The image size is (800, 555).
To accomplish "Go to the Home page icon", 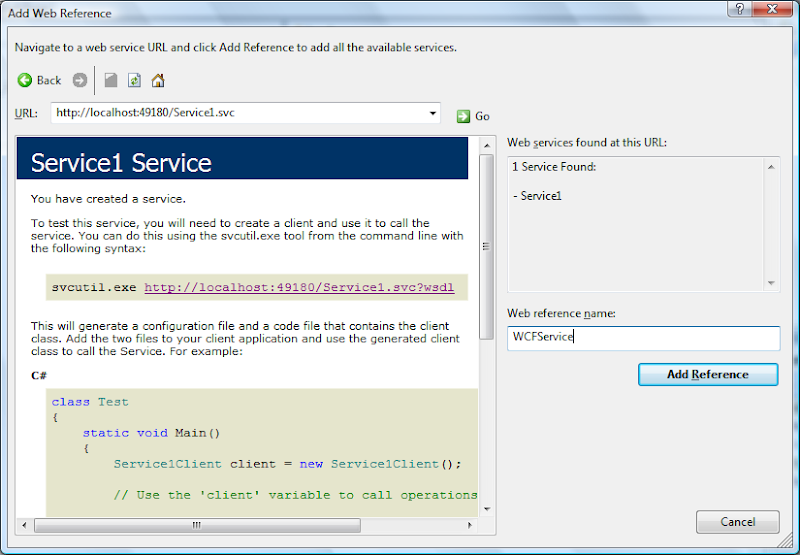I will [x=158, y=81].
